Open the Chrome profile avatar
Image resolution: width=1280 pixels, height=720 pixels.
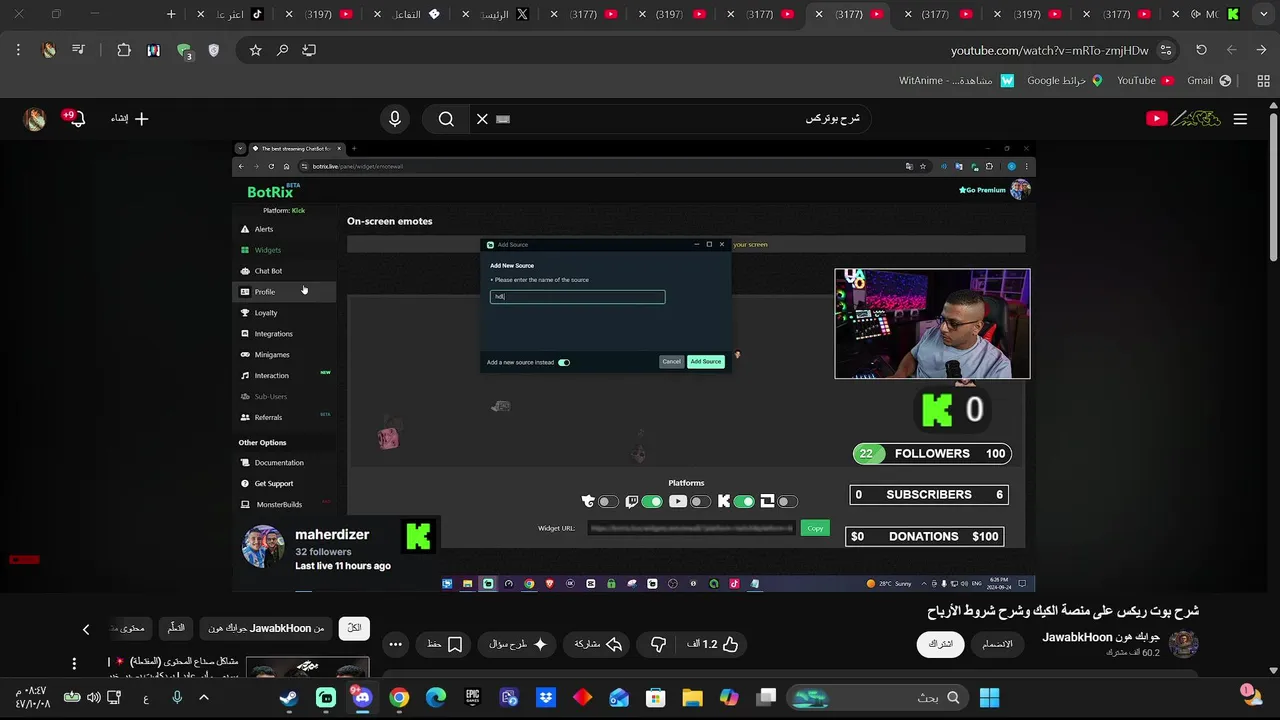[x=49, y=50]
